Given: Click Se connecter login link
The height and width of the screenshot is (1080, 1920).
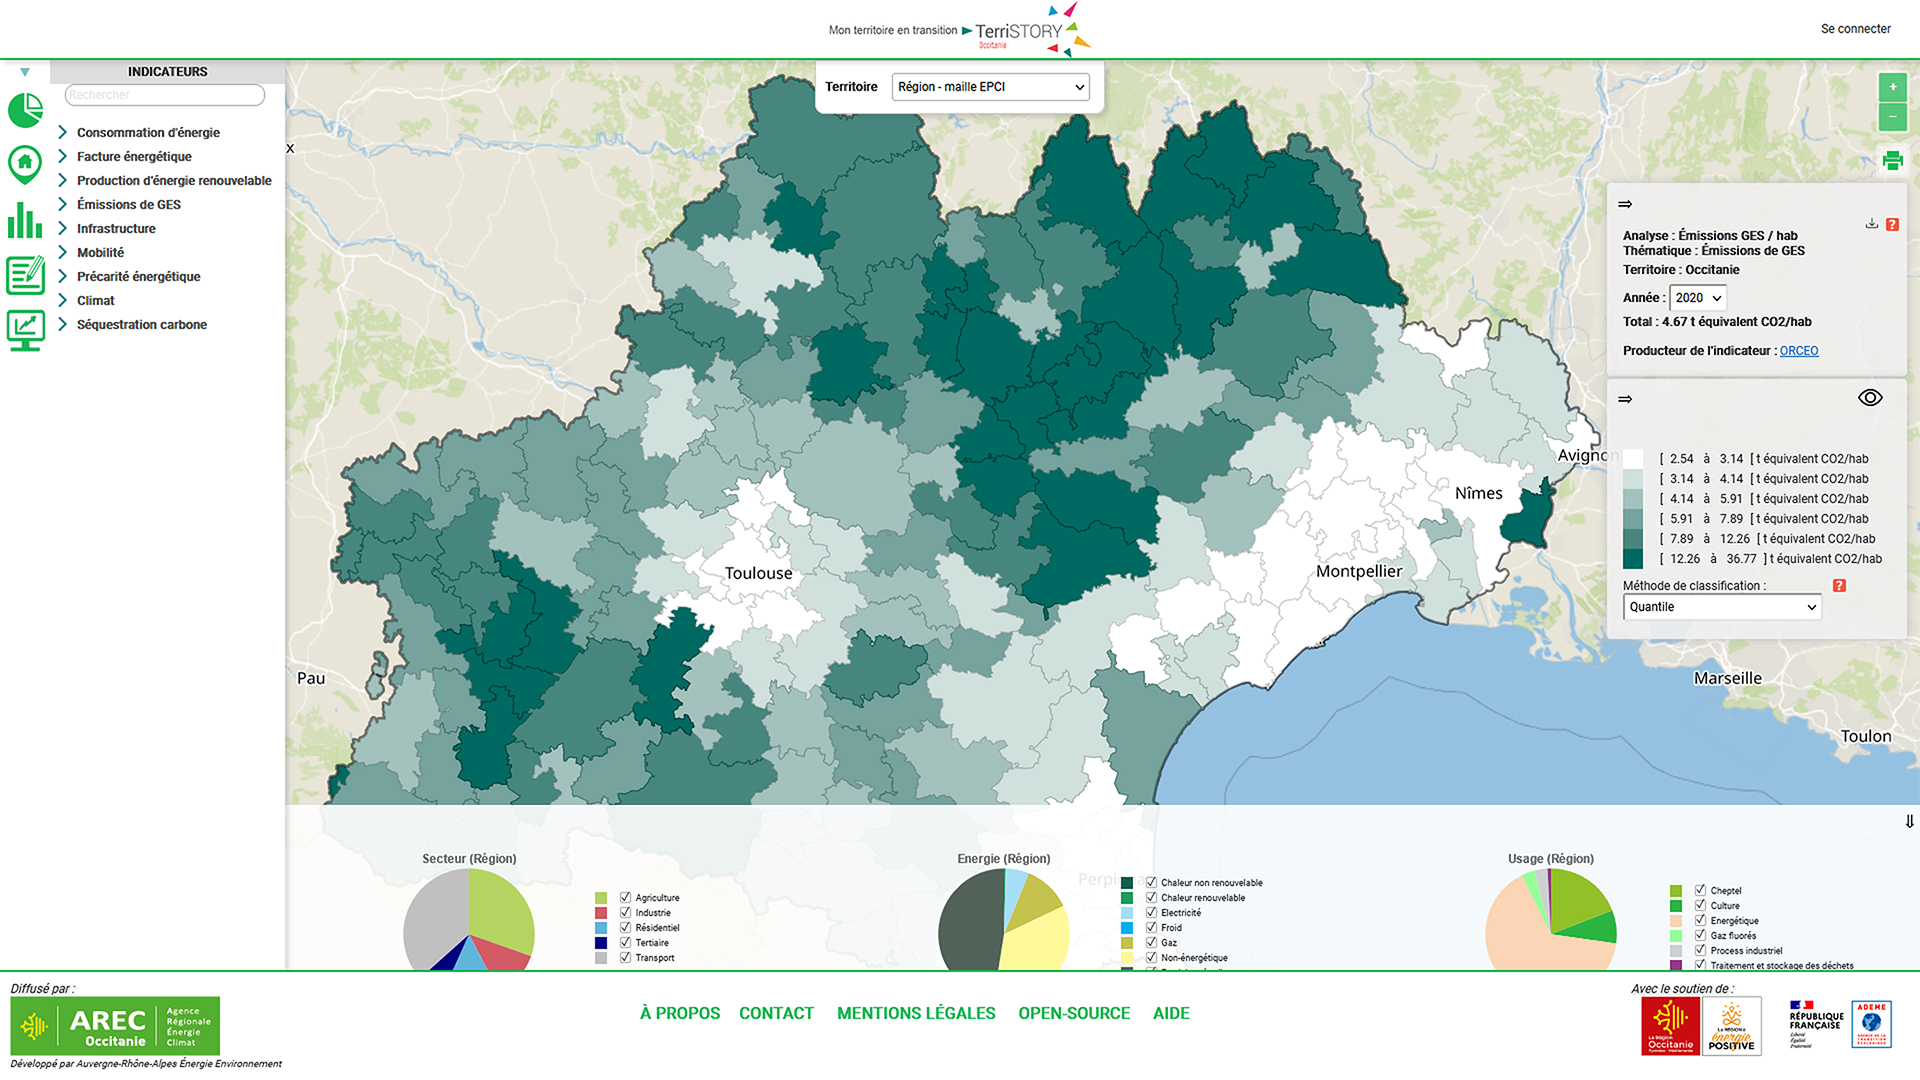Looking at the screenshot, I should 1855,29.
